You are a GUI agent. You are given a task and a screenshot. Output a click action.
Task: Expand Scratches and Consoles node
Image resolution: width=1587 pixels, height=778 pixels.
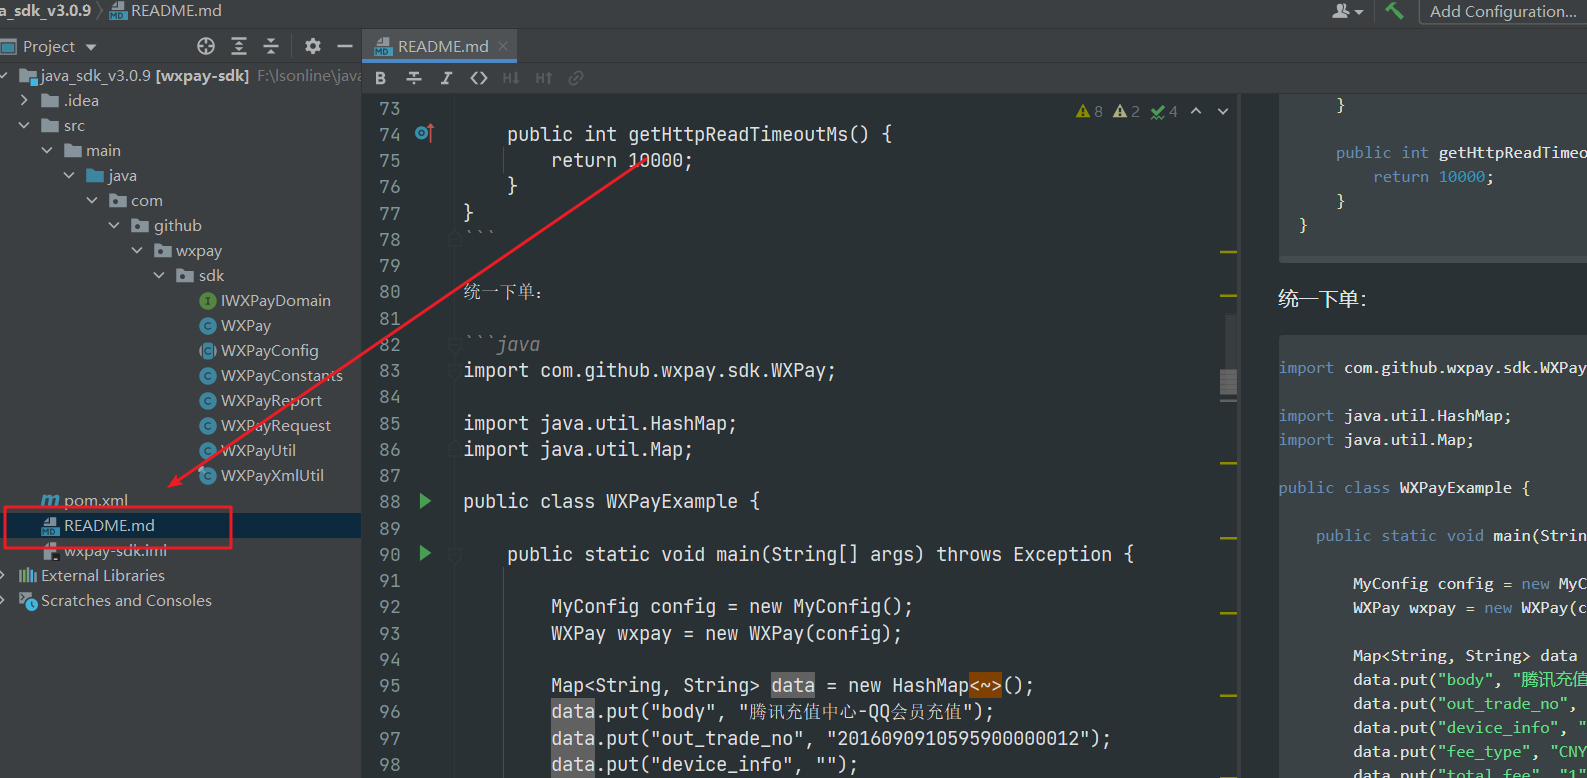(4, 600)
